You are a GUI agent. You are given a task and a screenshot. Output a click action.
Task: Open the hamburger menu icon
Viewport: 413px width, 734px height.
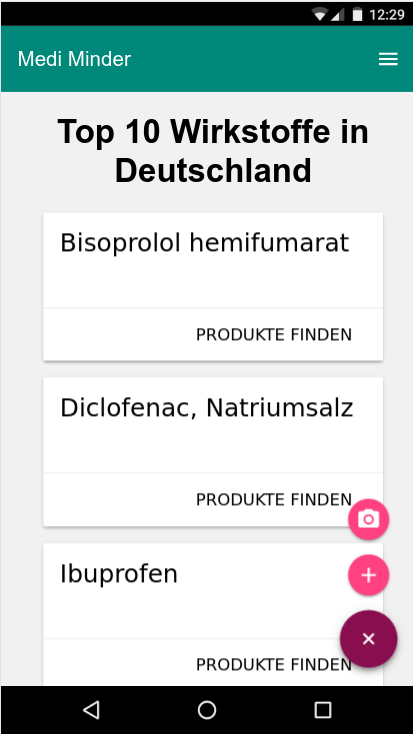tap(388, 59)
